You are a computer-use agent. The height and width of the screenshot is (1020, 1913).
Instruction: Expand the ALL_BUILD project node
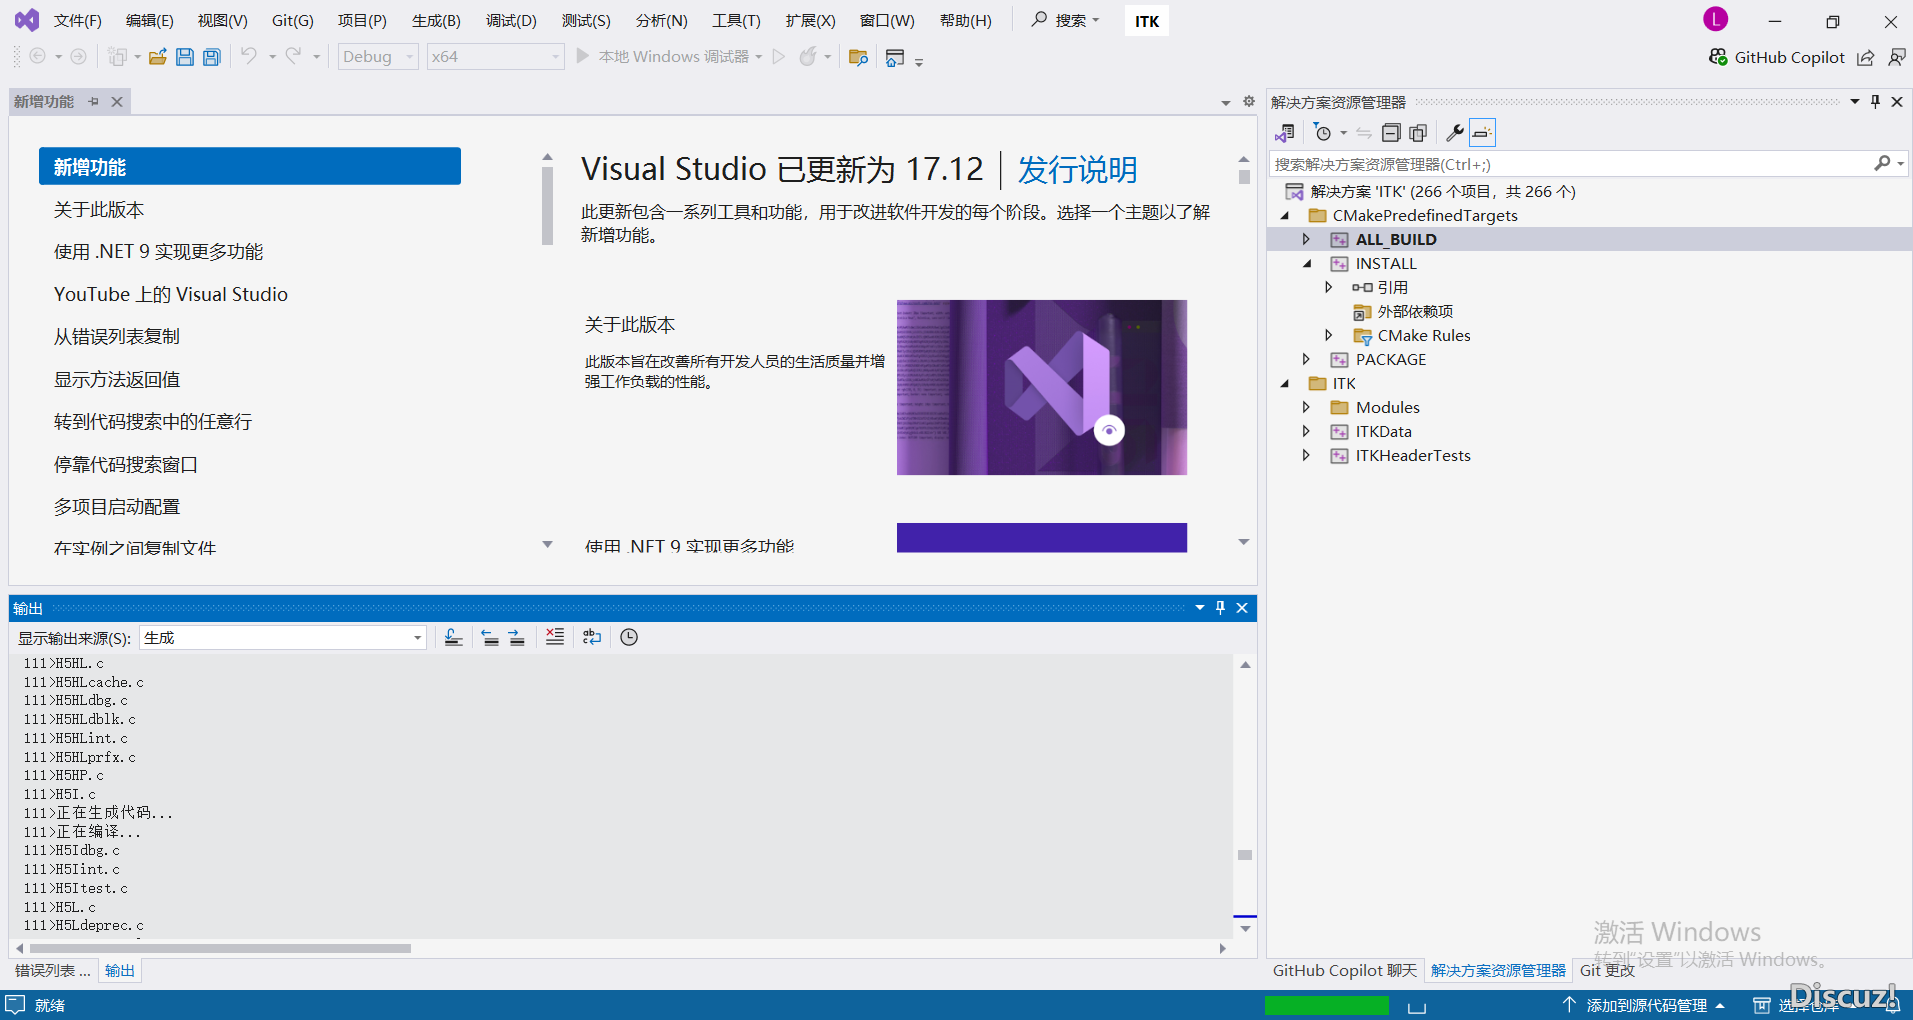pyautogui.click(x=1306, y=239)
